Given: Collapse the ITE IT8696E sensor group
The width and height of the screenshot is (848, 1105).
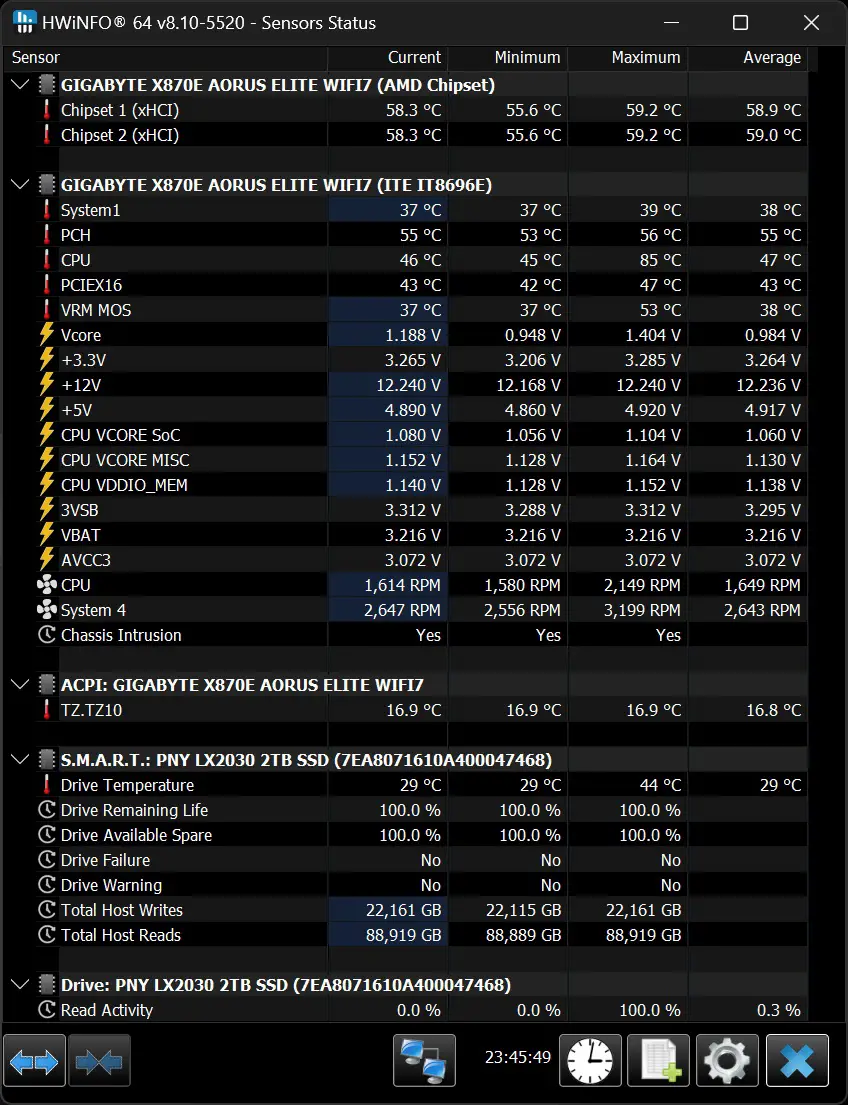Looking at the screenshot, I should [20, 185].
